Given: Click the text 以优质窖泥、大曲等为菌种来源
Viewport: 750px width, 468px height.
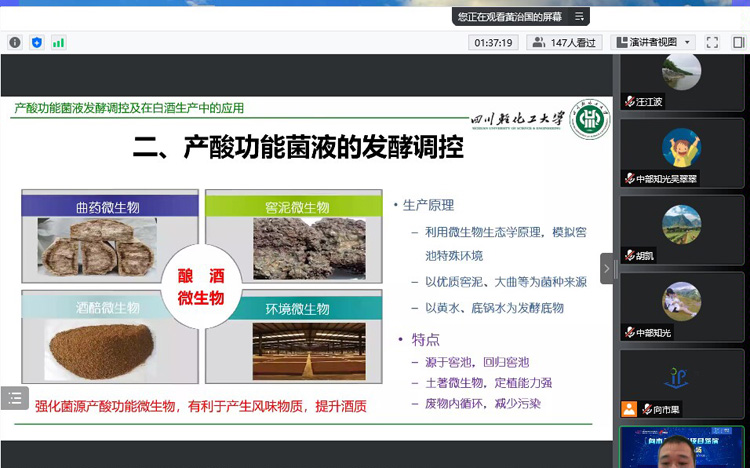Looking at the screenshot, I should (x=506, y=282).
